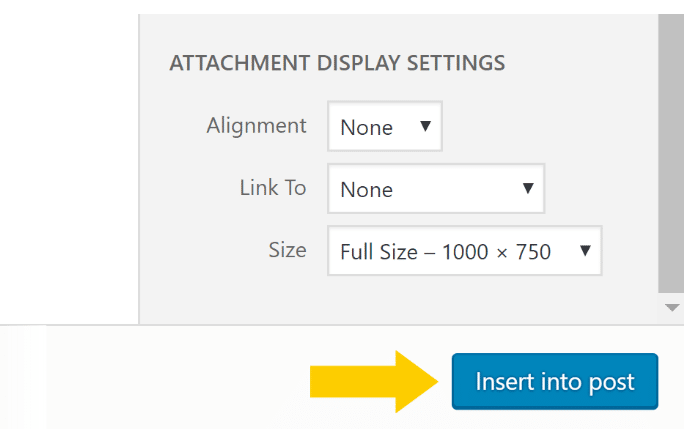Open the Size dropdown

click(x=465, y=251)
